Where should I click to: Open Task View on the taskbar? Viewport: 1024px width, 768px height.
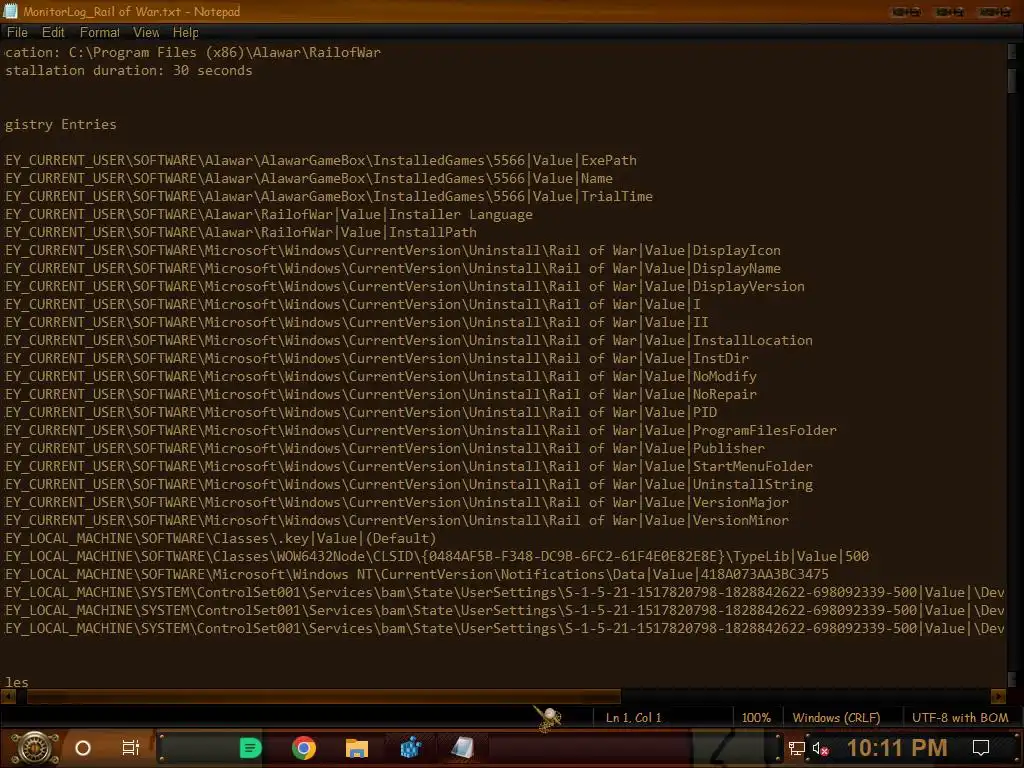point(131,748)
